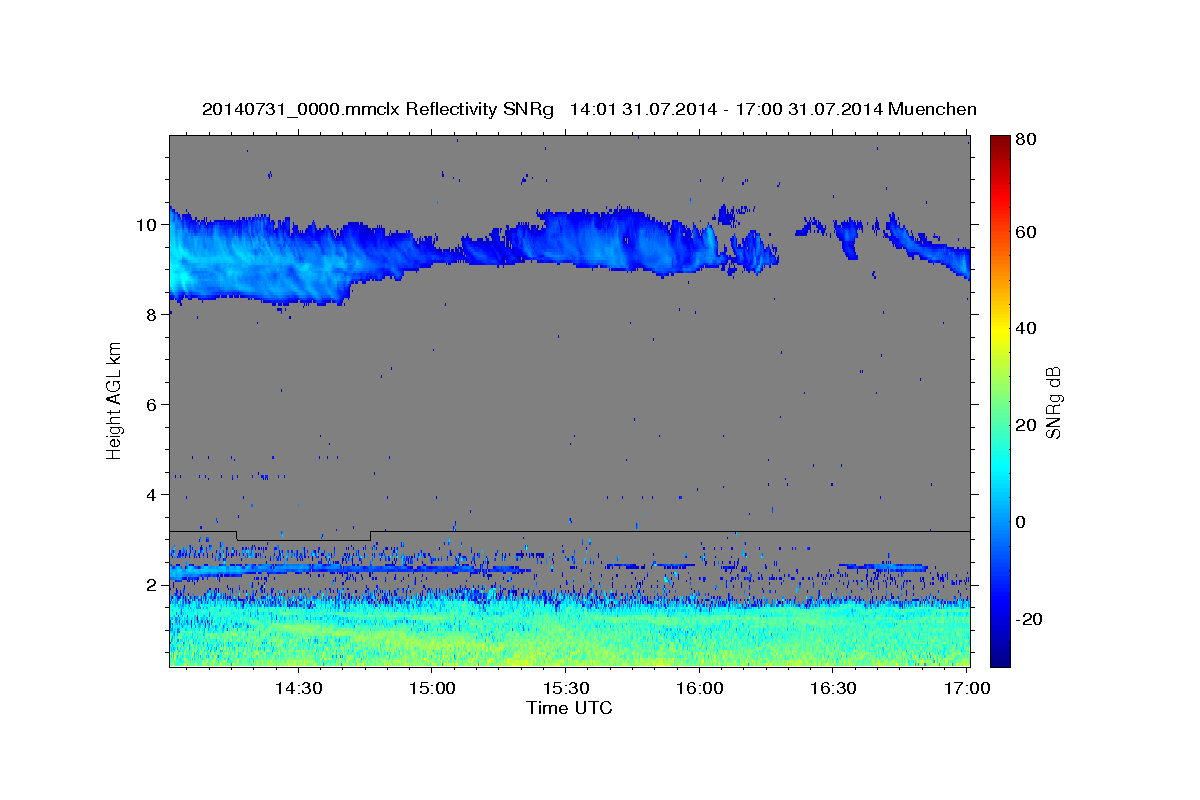
Task: Click the 'SNRg dB' colorbar label
Action: click(1053, 401)
